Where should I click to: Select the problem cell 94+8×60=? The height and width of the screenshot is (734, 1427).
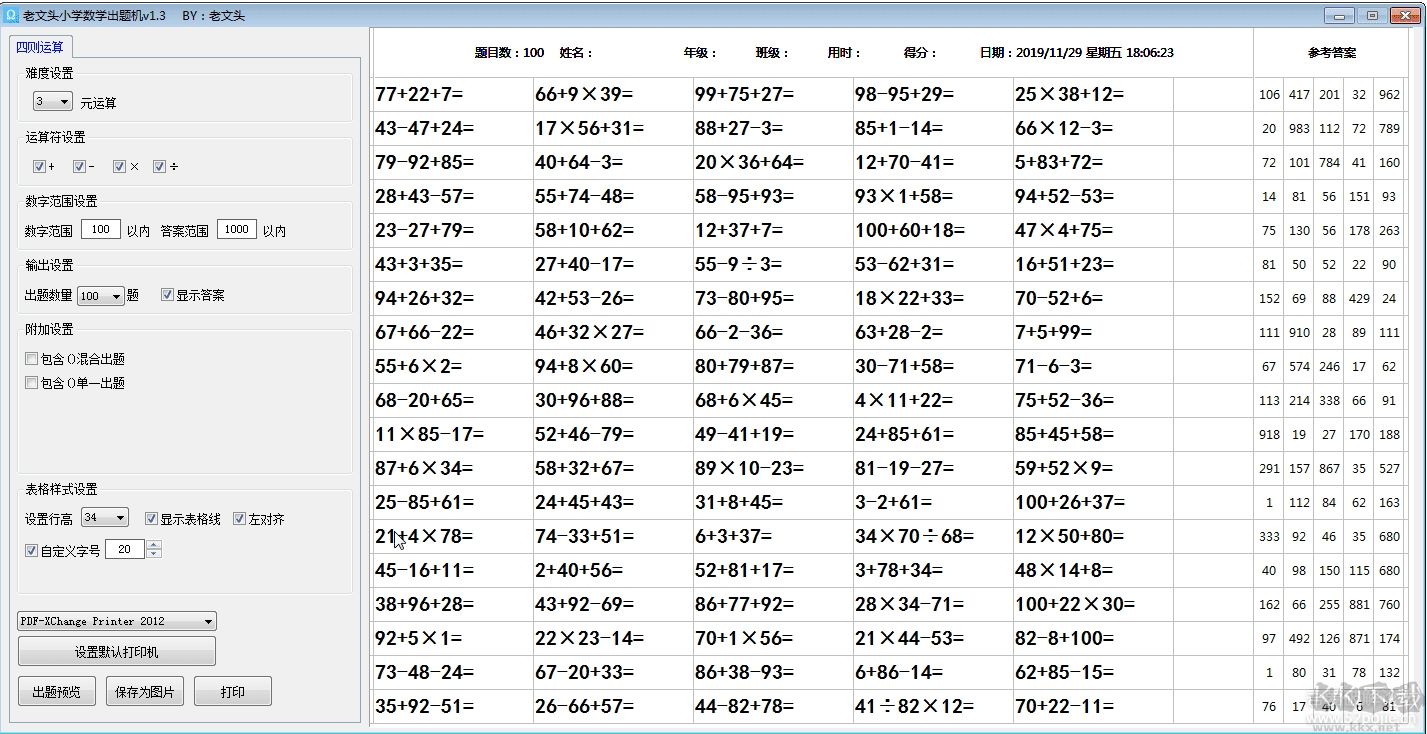(613, 367)
